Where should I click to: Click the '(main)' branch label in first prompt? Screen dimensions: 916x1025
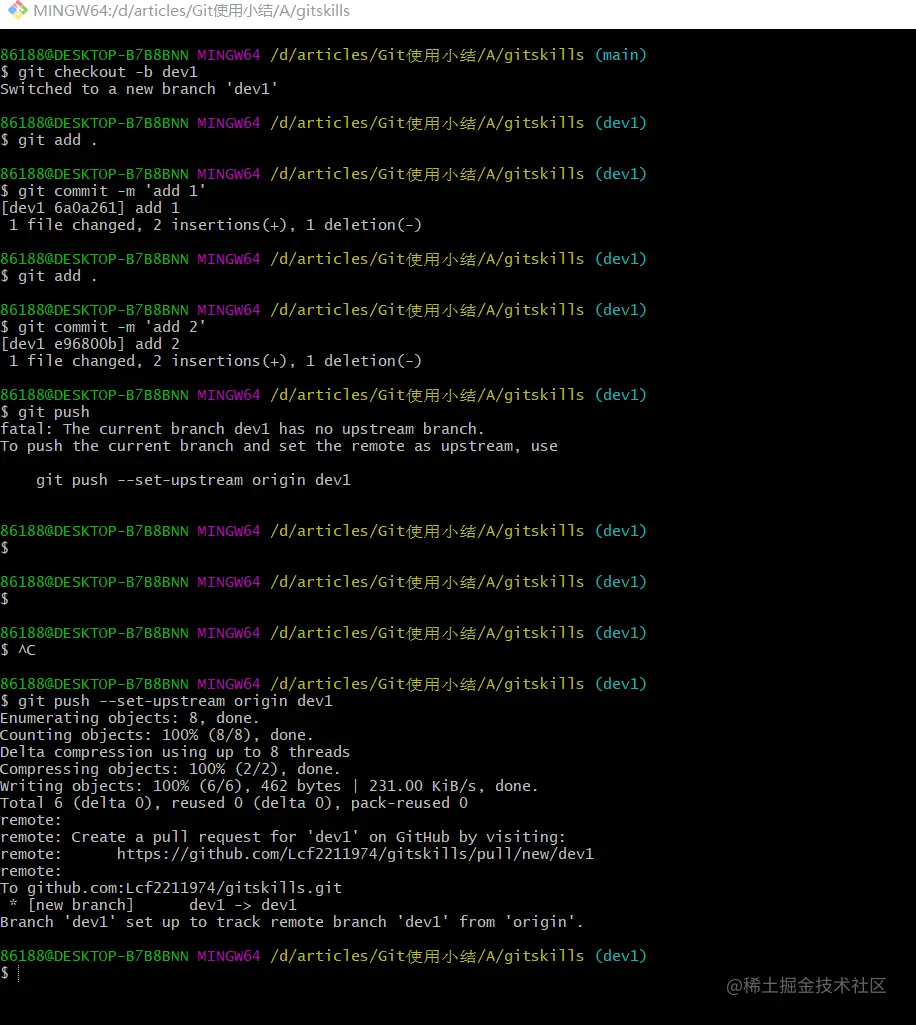(620, 55)
